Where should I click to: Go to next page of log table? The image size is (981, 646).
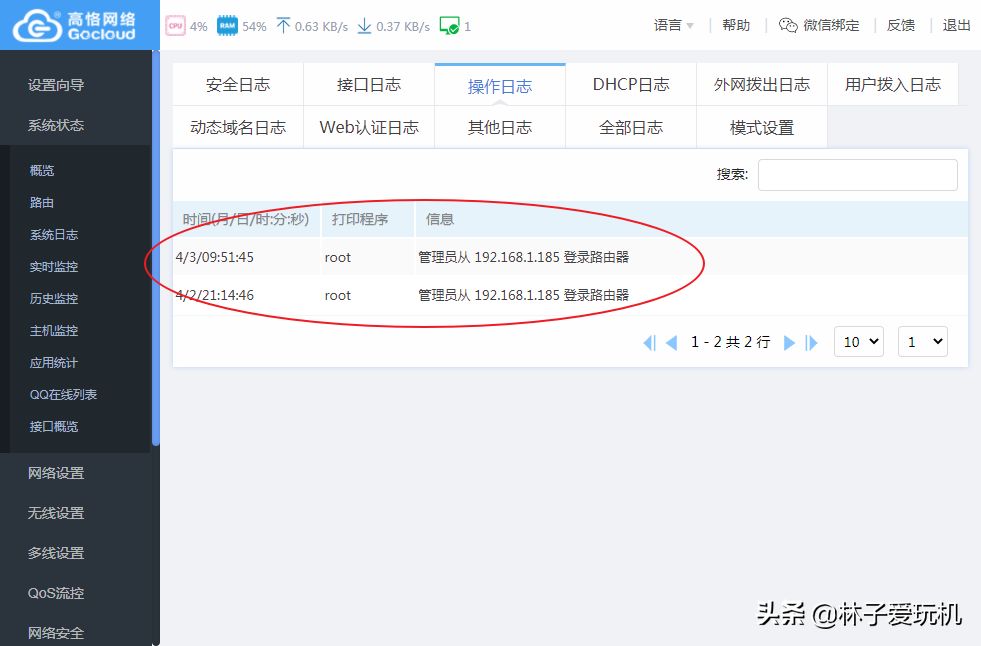pos(790,343)
